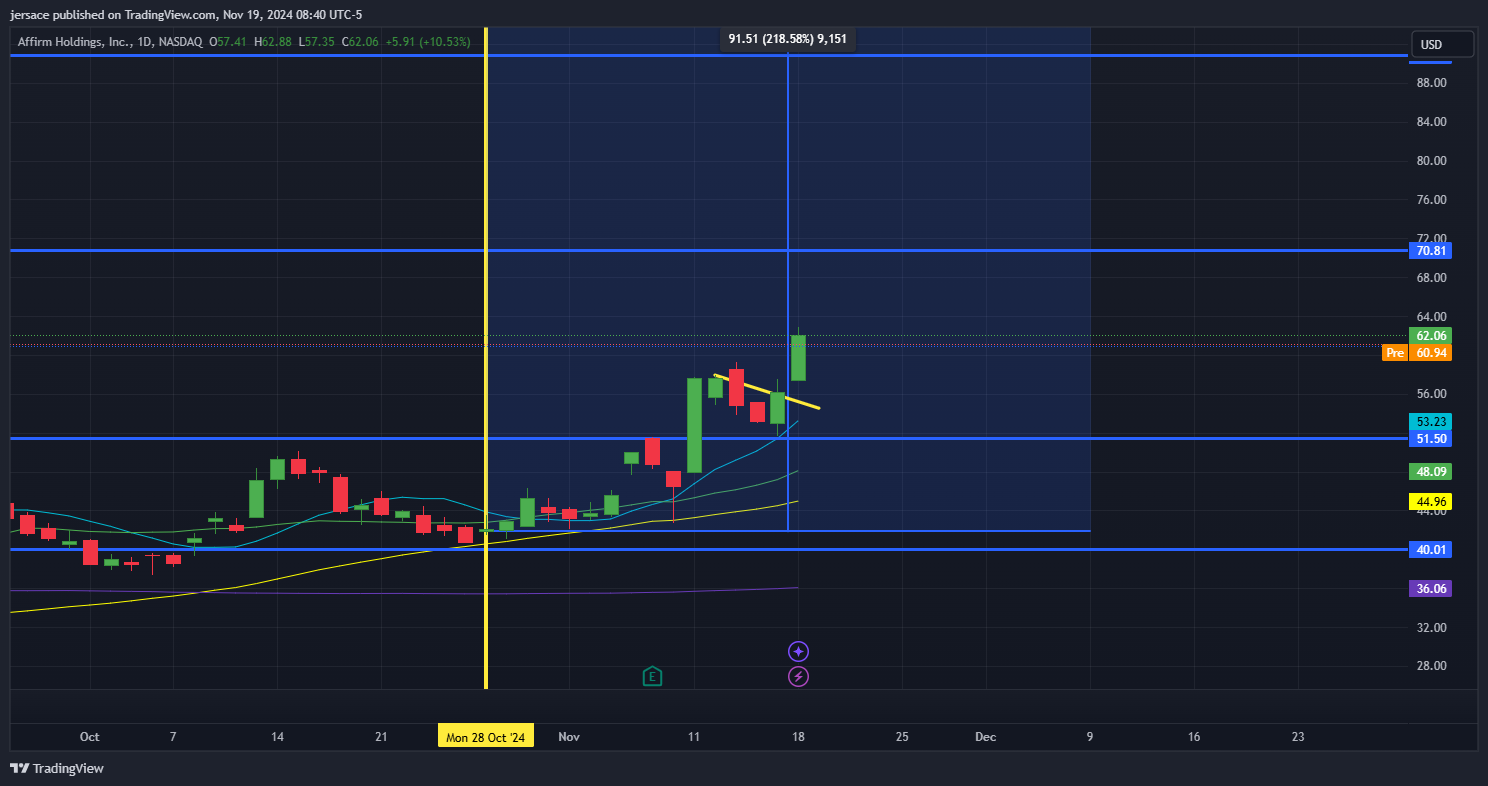Click the 28.00 price axis value
Image resolution: width=1488 pixels, height=786 pixels.
pos(1432,666)
